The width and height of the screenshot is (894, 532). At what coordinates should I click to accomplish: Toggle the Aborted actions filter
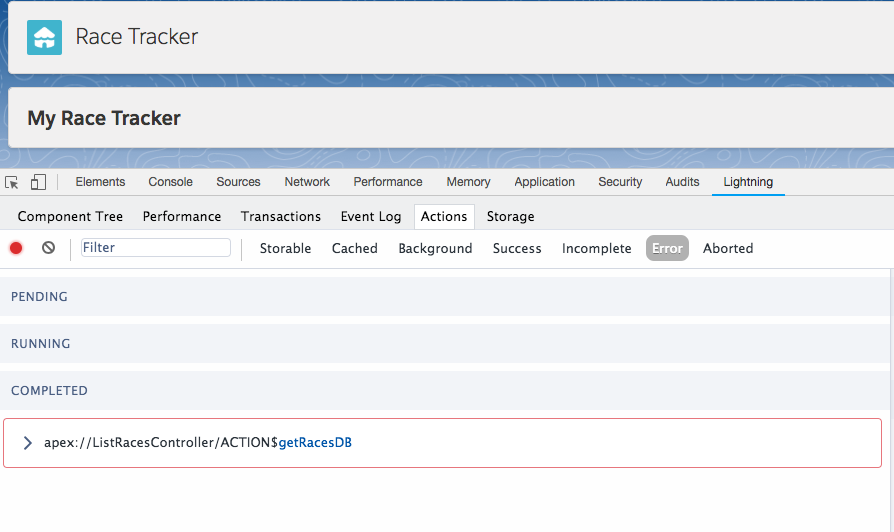click(727, 248)
